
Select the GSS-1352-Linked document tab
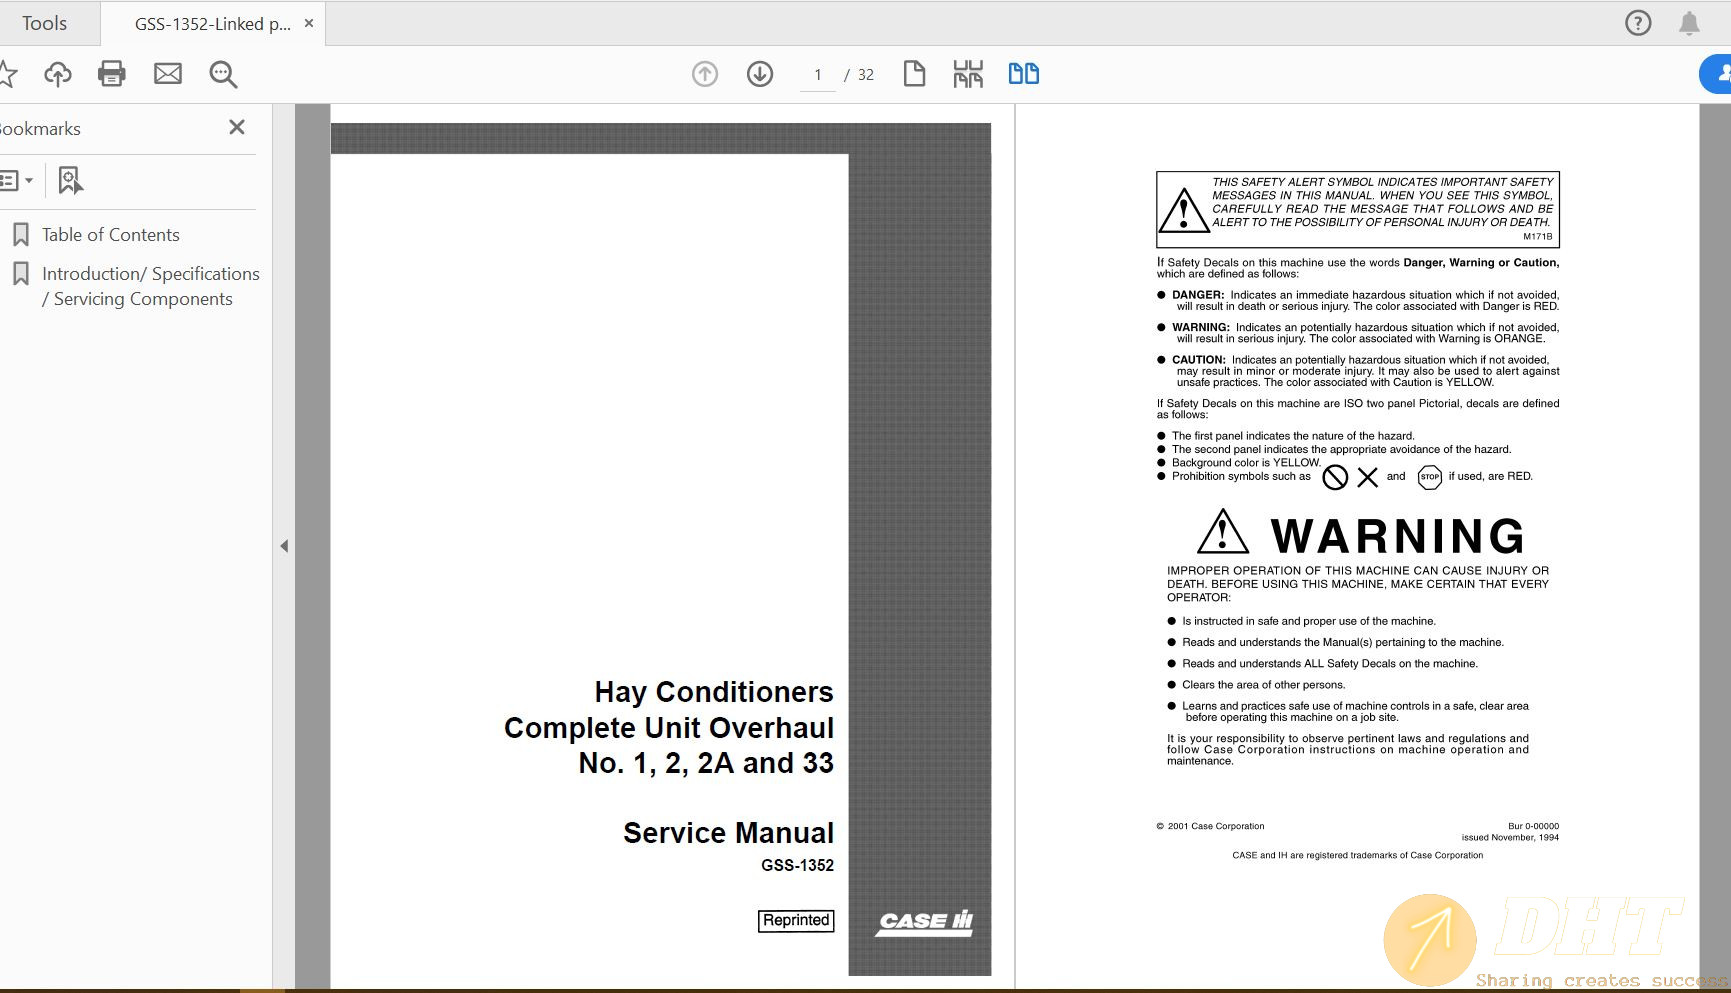[212, 24]
